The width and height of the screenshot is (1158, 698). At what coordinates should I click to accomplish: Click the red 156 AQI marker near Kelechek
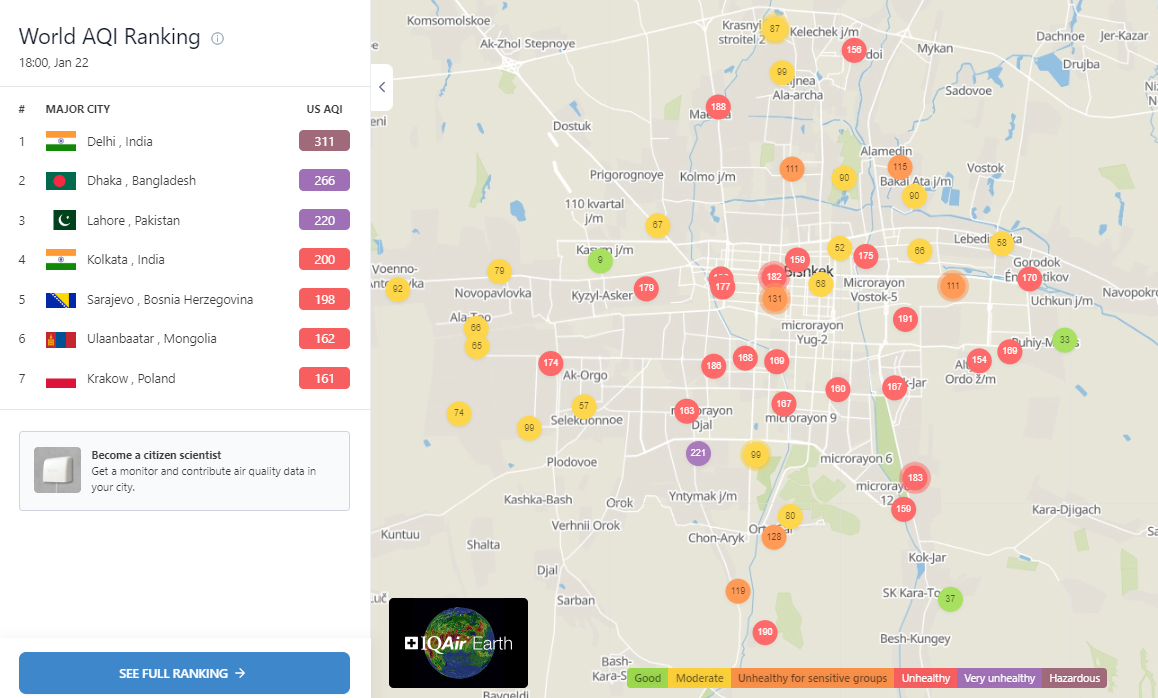[854, 49]
